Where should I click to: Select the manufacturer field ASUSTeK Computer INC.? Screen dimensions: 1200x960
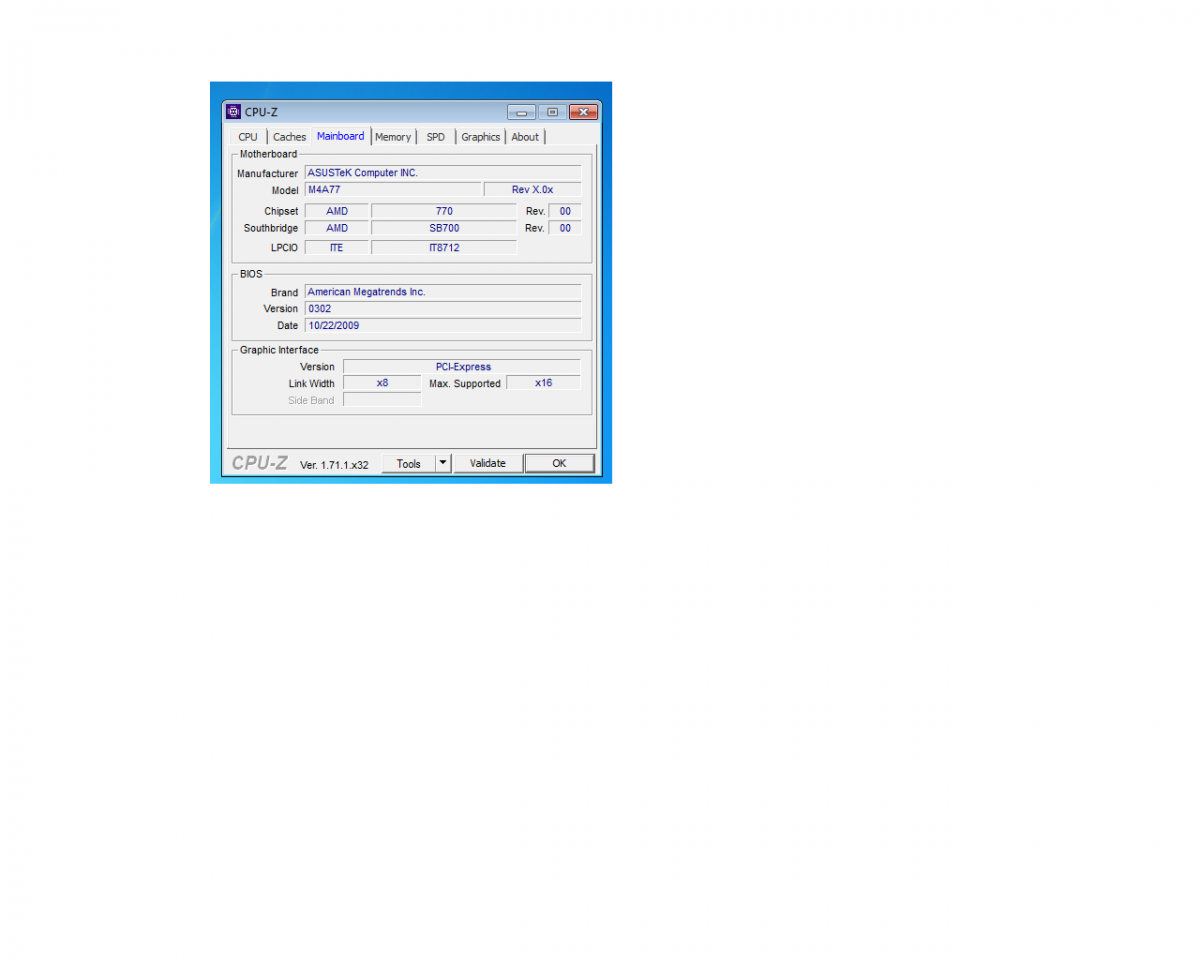click(x=442, y=173)
